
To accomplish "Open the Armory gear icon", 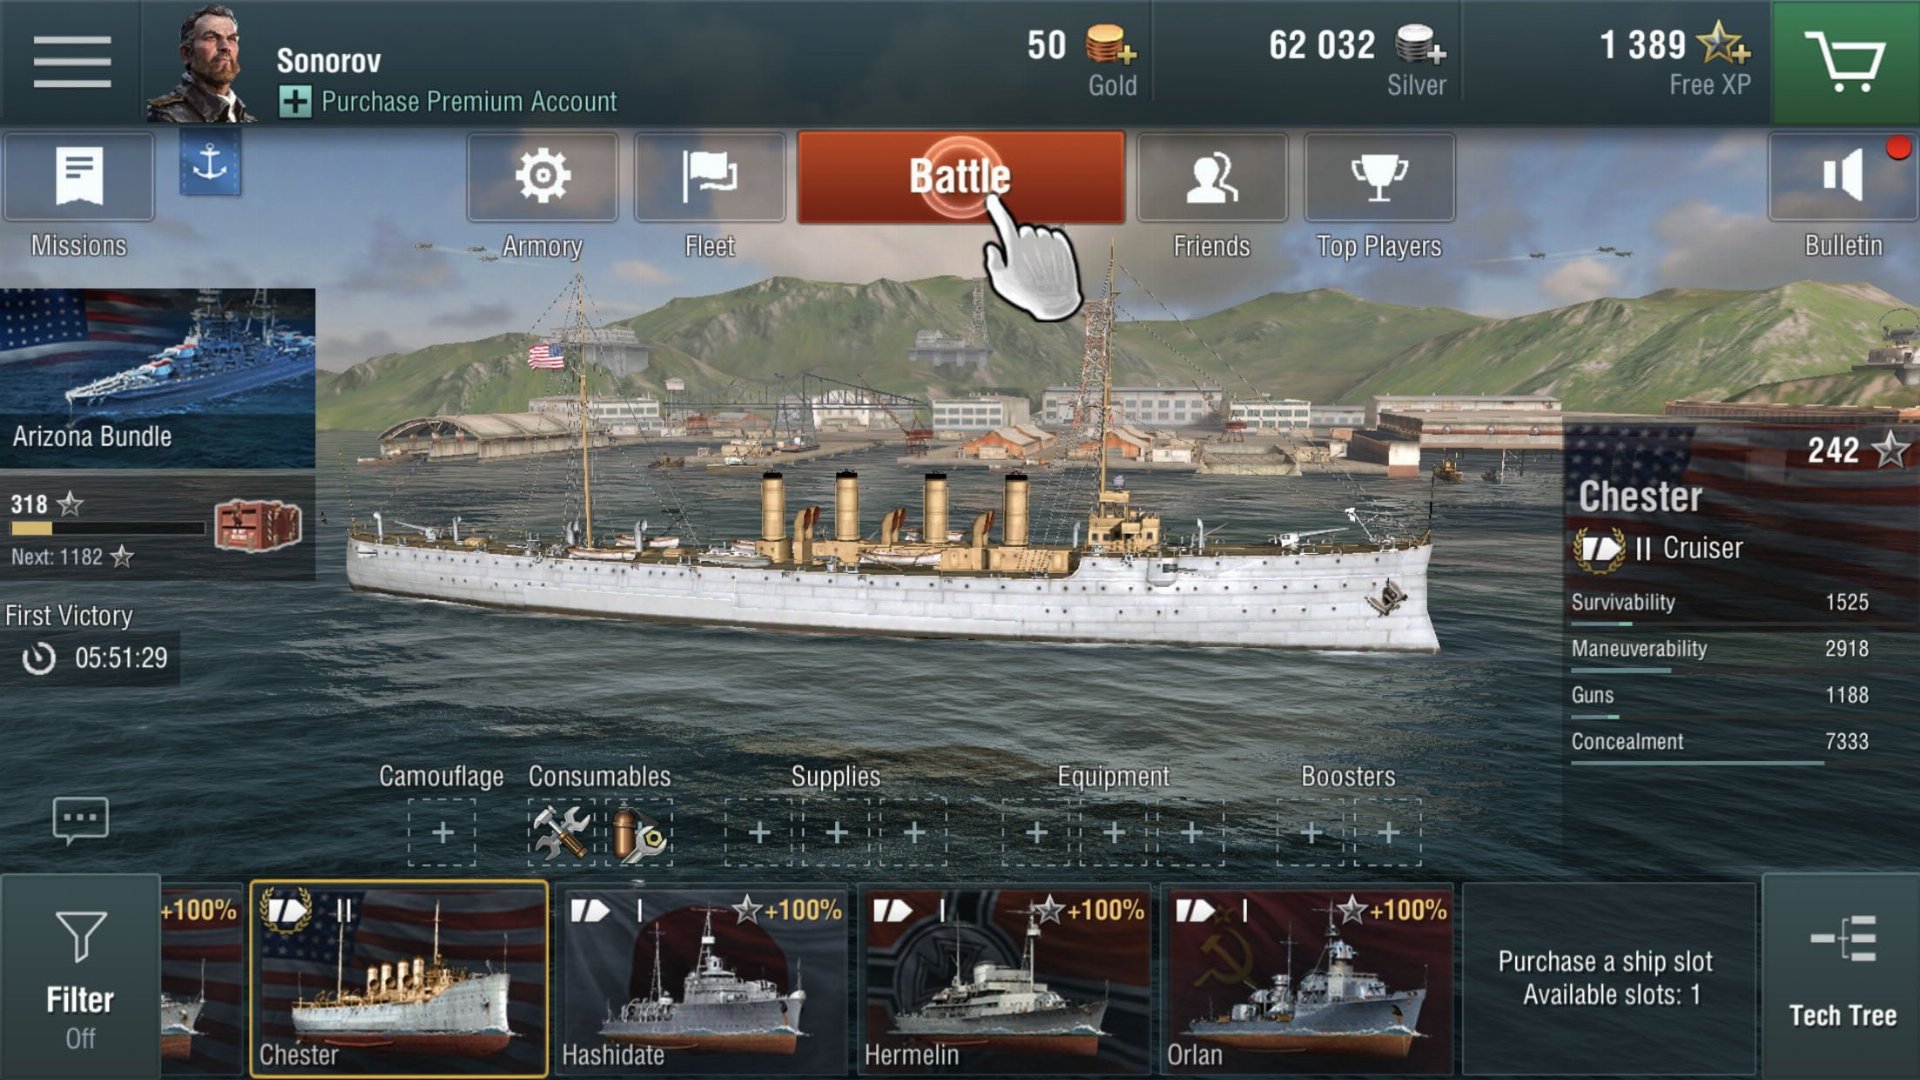I will click(x=542, y=176).
